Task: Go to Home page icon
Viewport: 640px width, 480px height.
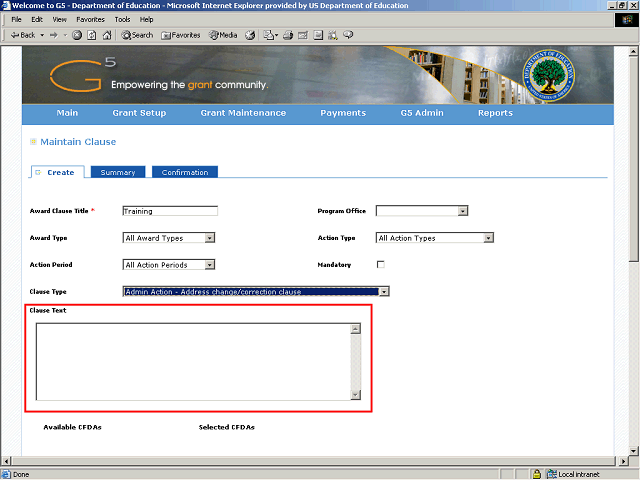Action: [x=107, y=36]
